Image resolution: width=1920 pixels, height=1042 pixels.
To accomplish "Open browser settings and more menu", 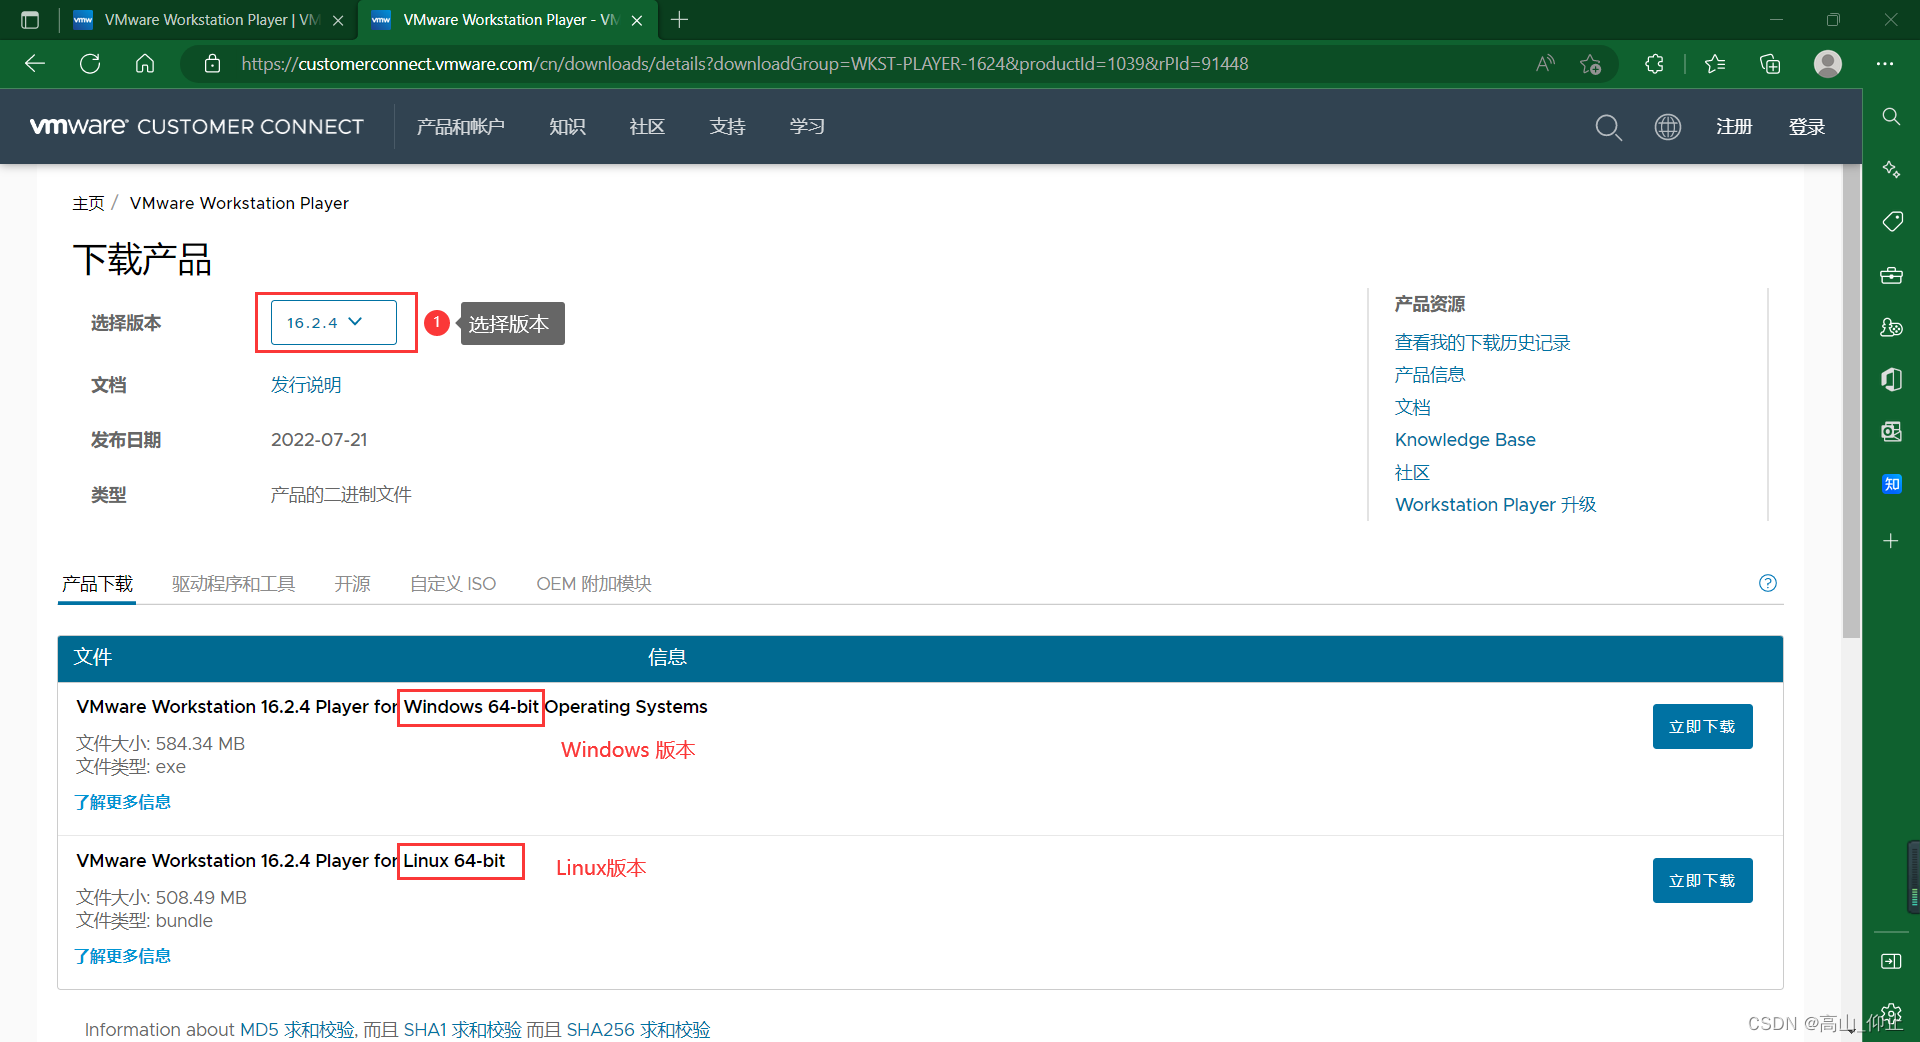I will coord(1885,64).
